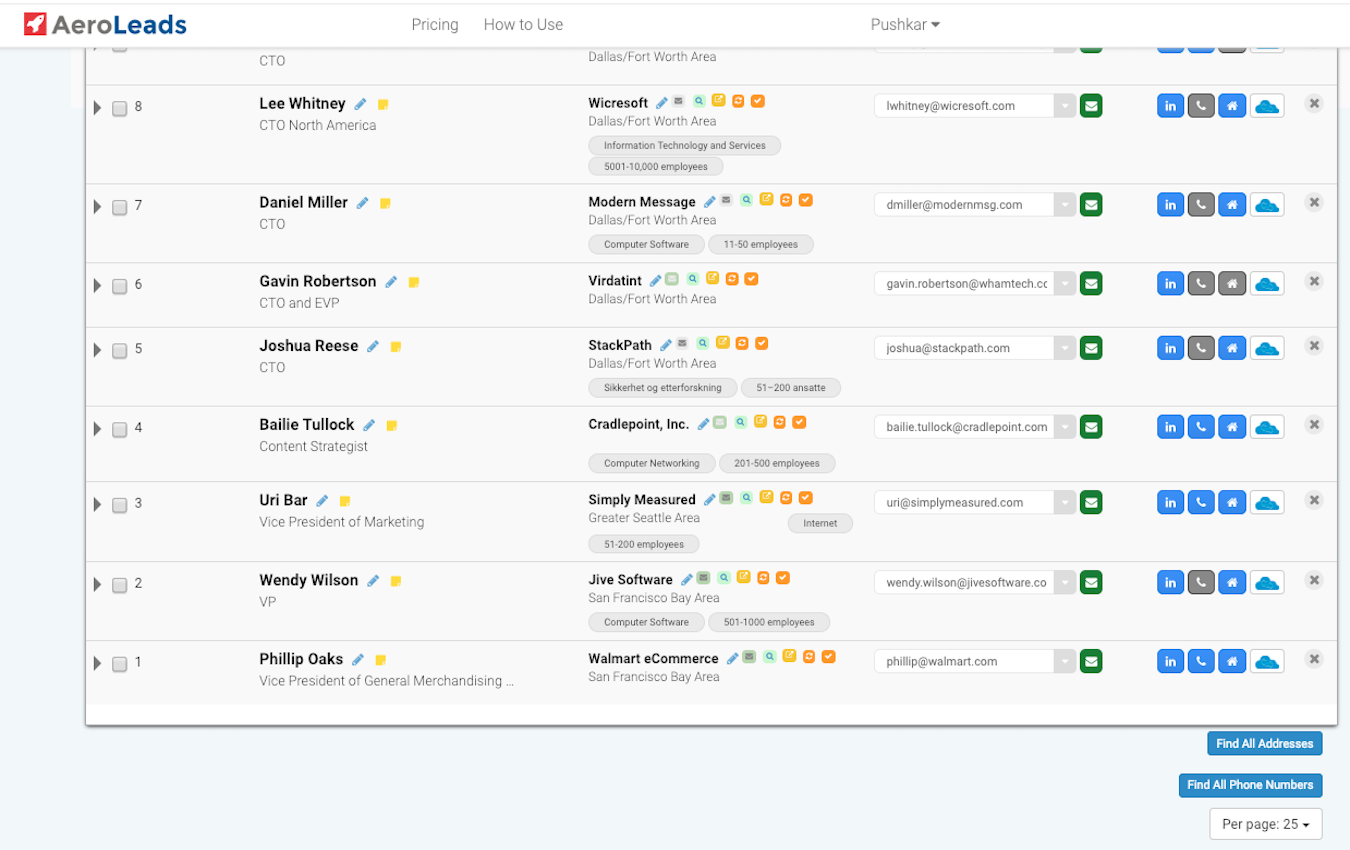Viewport: 1350px width, 850px height.
Task: Select the checkbox beside Bailie Tullock
Action: click(x=120, y=428)
